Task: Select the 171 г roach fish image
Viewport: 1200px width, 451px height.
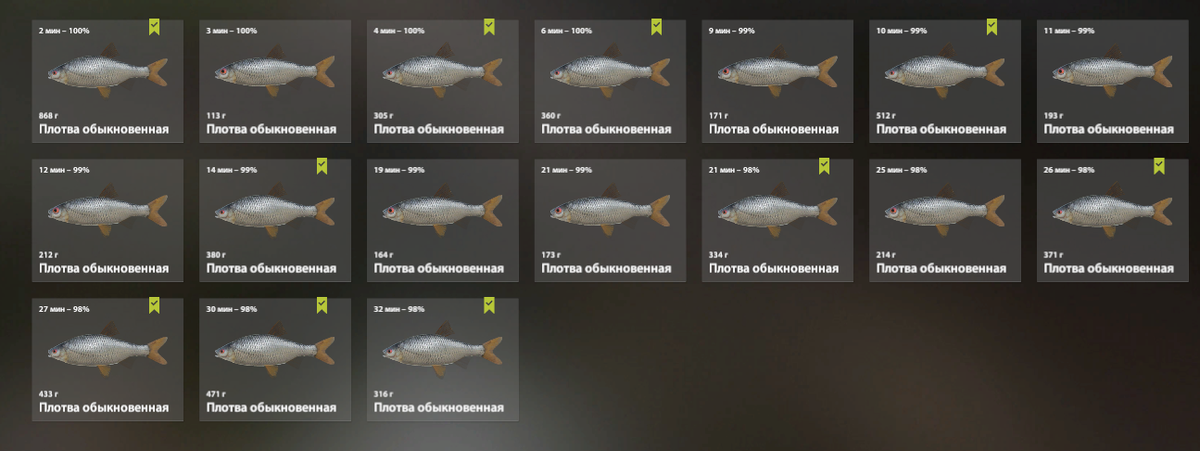Action: (777, 72)
